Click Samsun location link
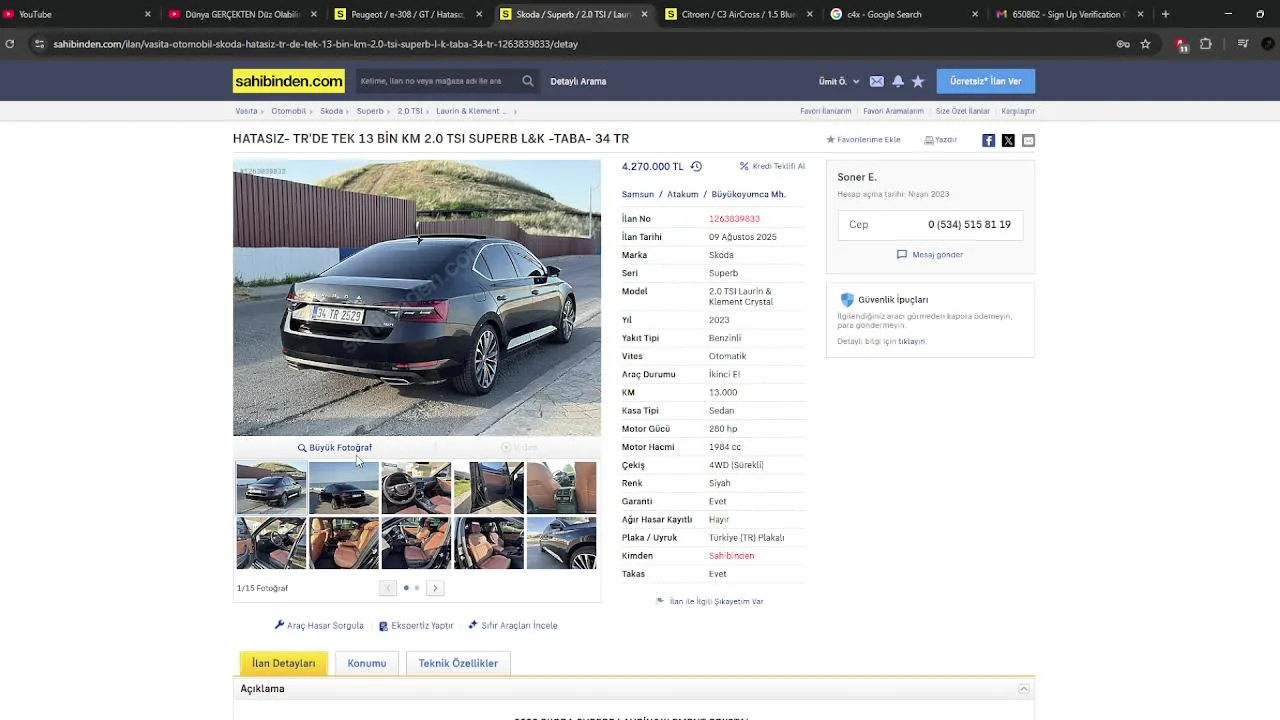This screenshot has height=720, width=1280. pos(638,195)
